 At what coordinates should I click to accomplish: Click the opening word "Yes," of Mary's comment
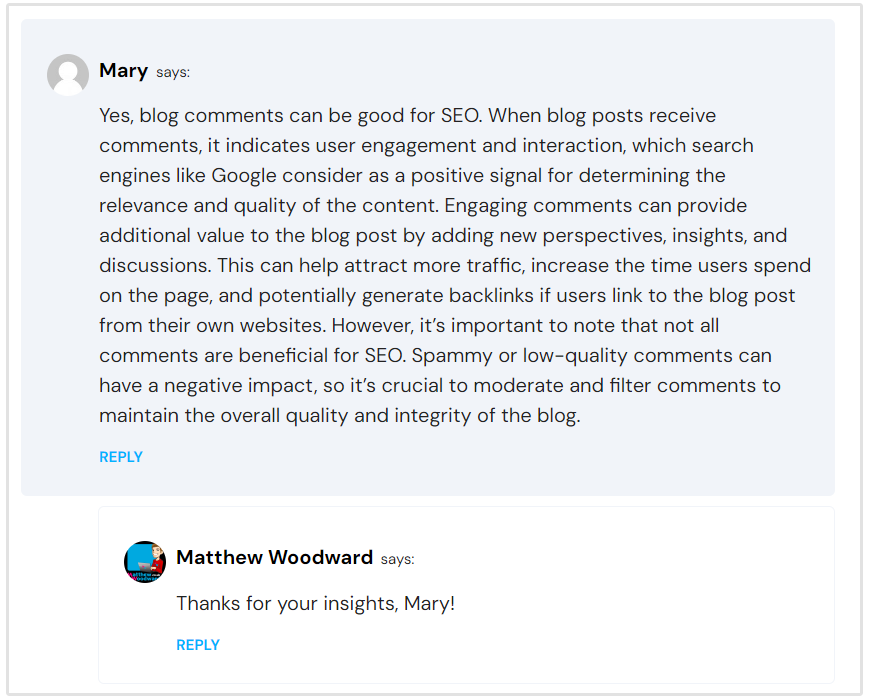pos(117,116)
